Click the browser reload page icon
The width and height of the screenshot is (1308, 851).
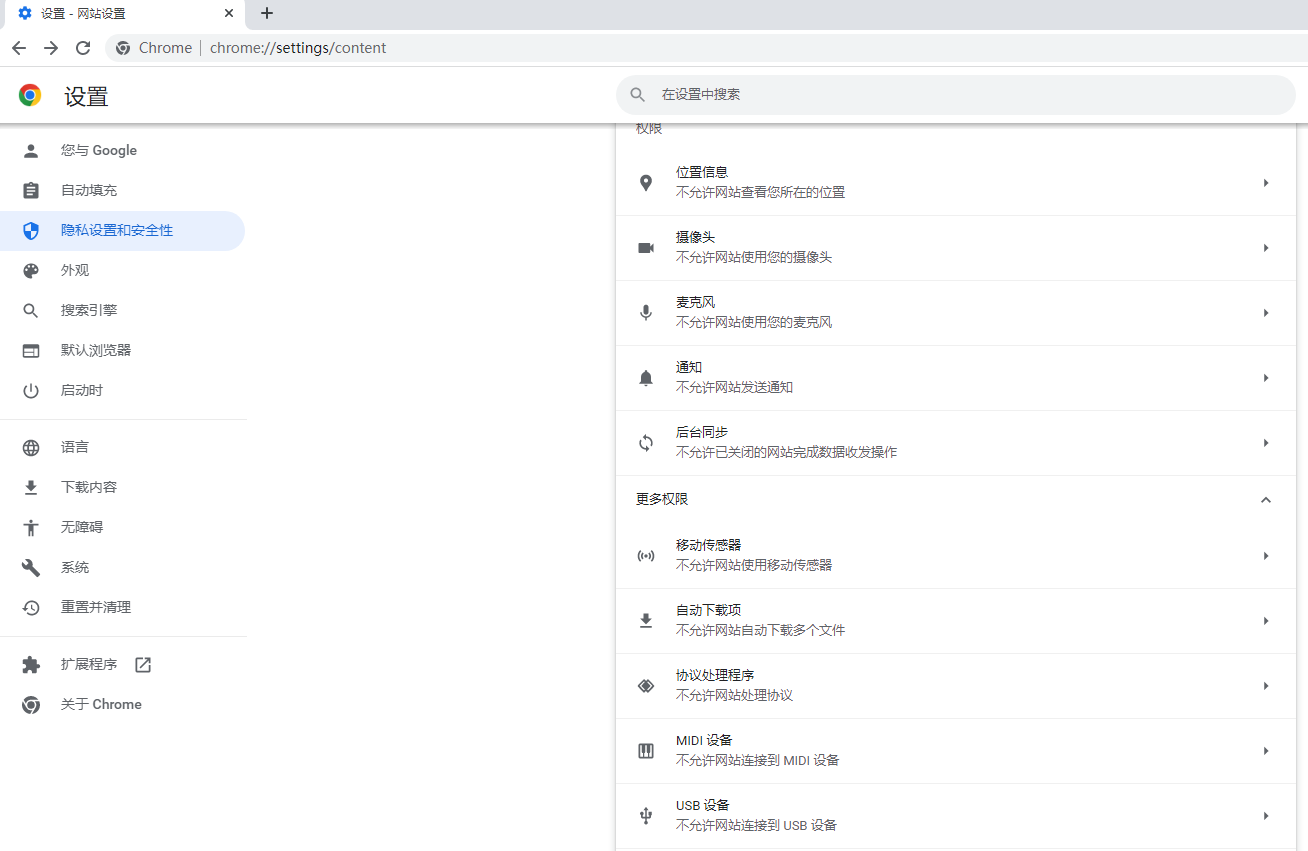tap(83, 48)
